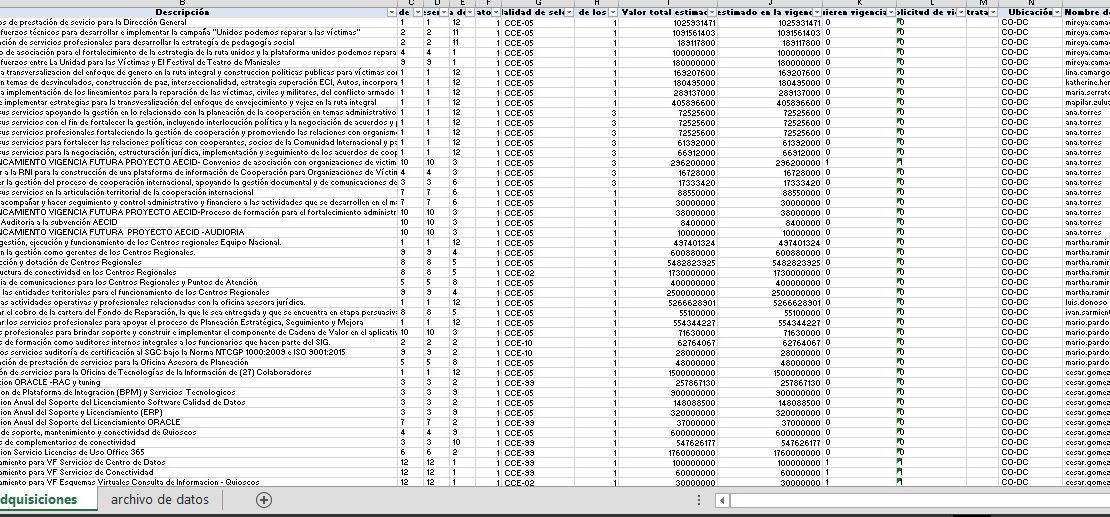
Task: Select cell 2500000000 in column J
Action: pyautogui.click(x=770, y=292)
